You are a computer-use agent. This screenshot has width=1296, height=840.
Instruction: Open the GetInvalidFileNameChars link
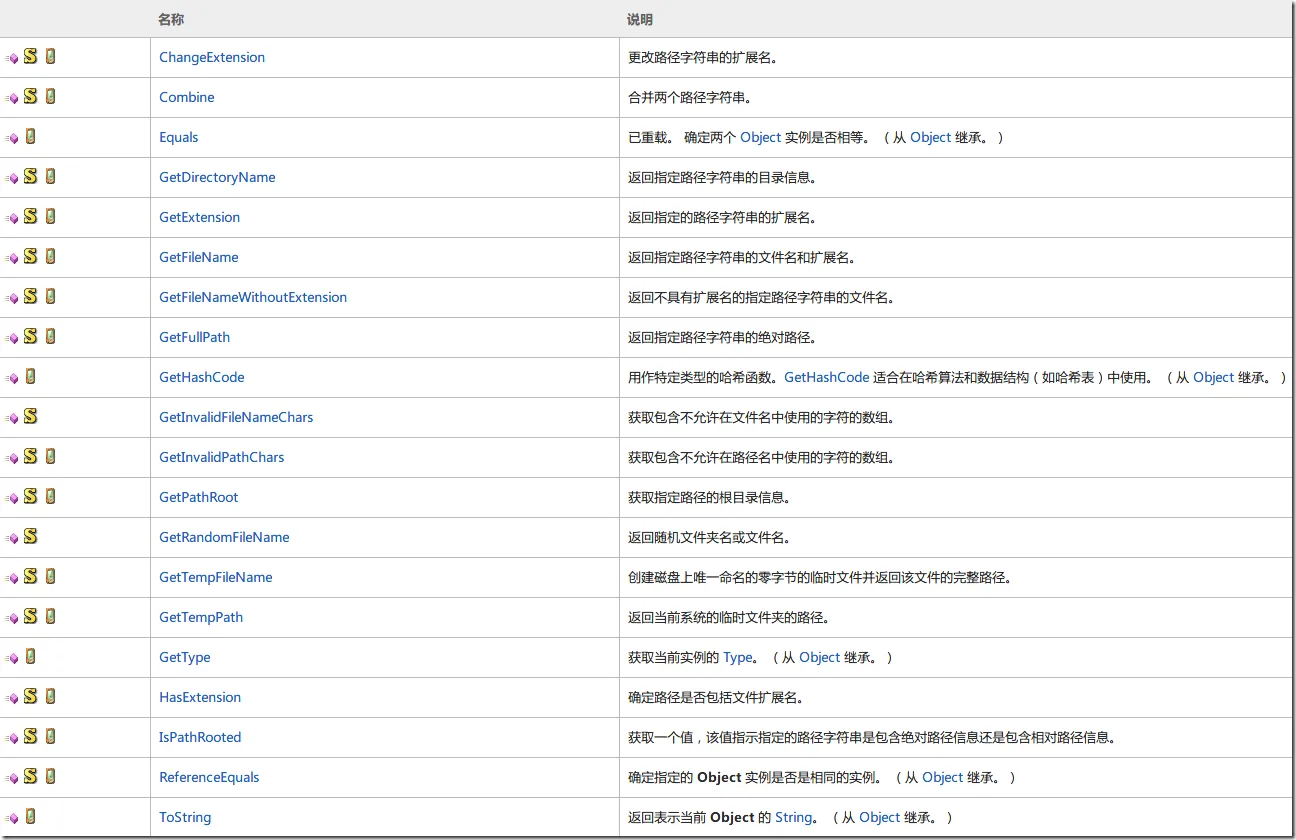(x=236, y=417)
